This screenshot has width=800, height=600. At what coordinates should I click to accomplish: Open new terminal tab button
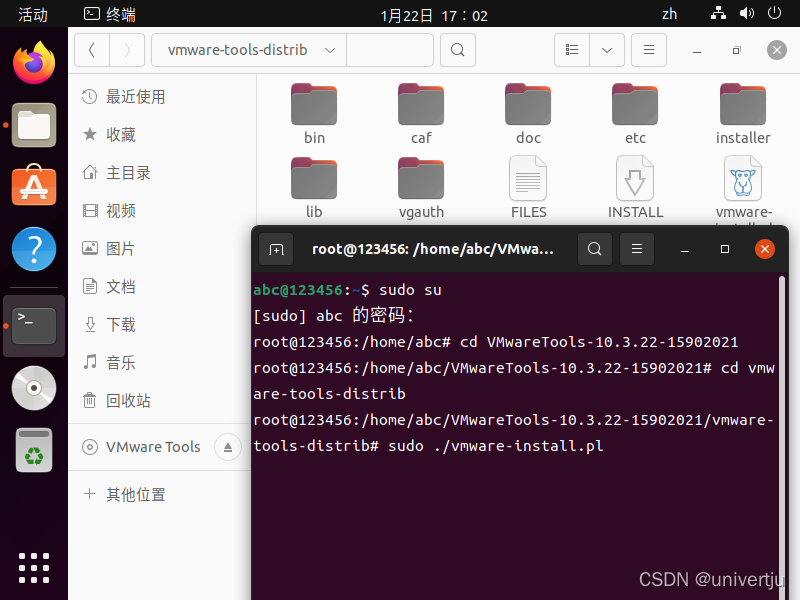(x=276, y=249)
